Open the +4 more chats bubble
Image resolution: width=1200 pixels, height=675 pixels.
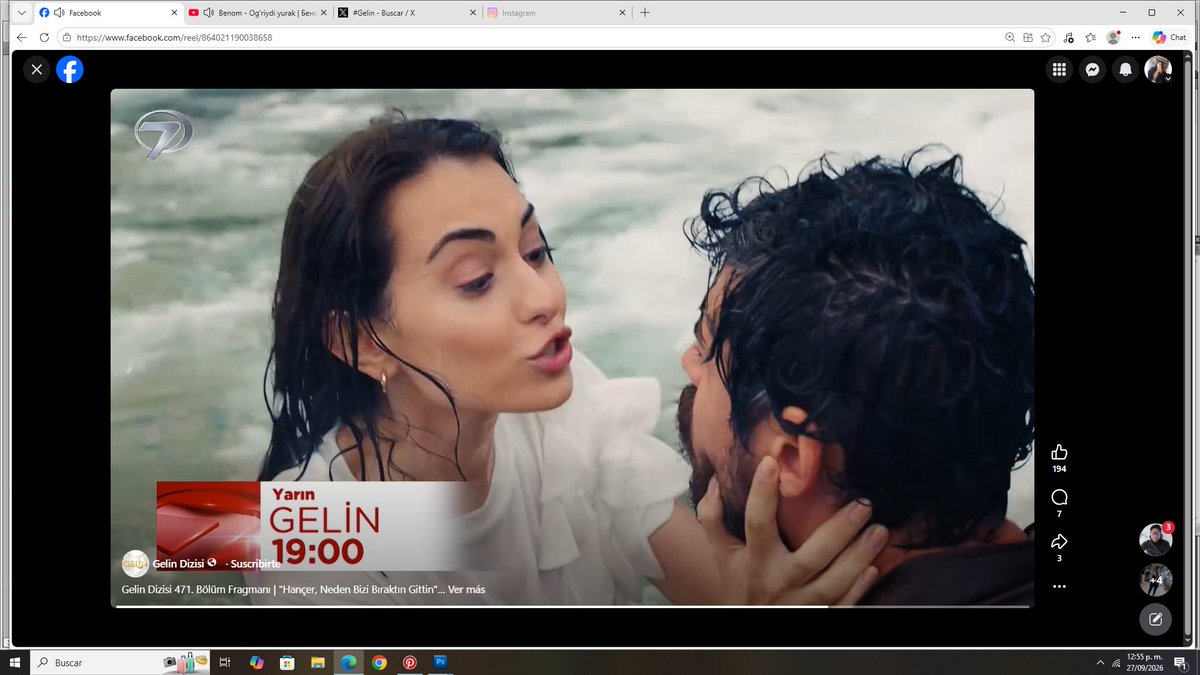[1155, 579]
